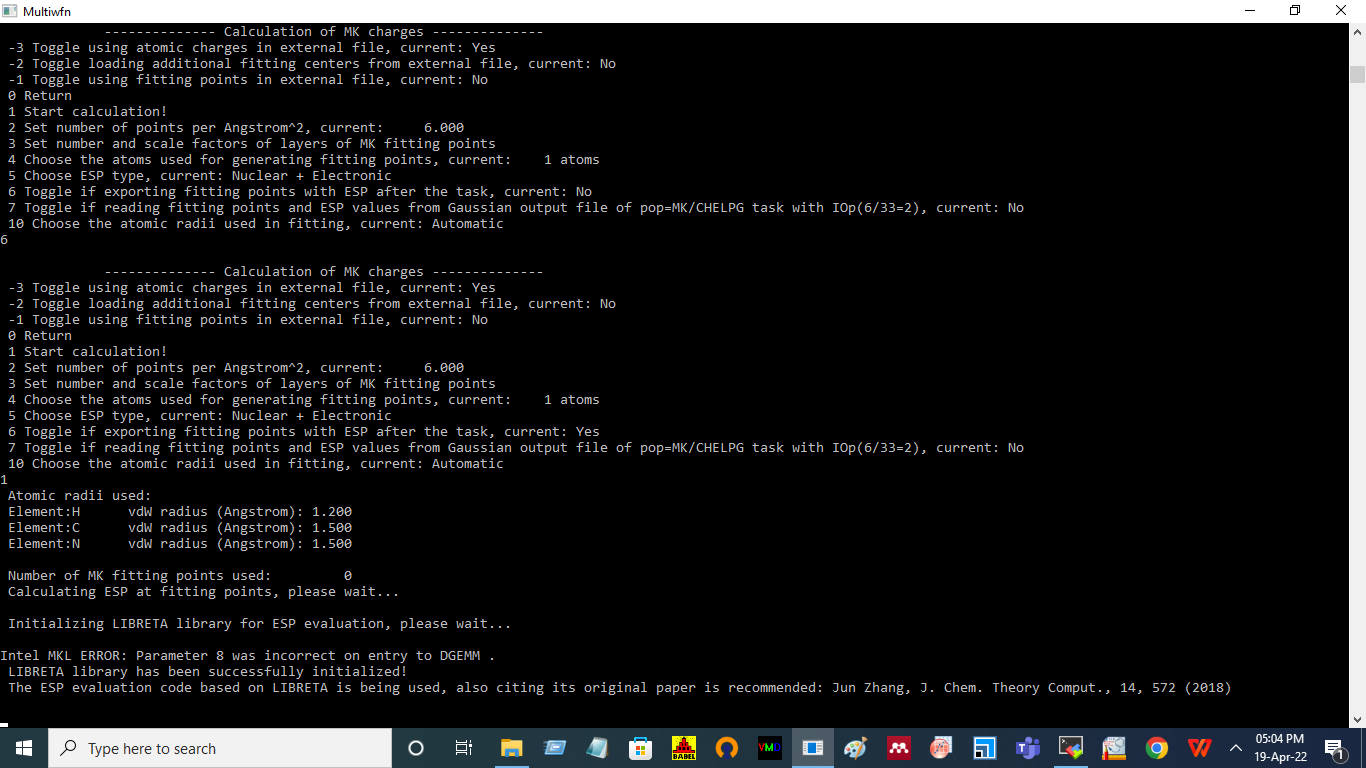Click the Element:C vdW radius line
Viewport: 1366px width, 768px height.
pyautogui.click(x=180, y=527)
